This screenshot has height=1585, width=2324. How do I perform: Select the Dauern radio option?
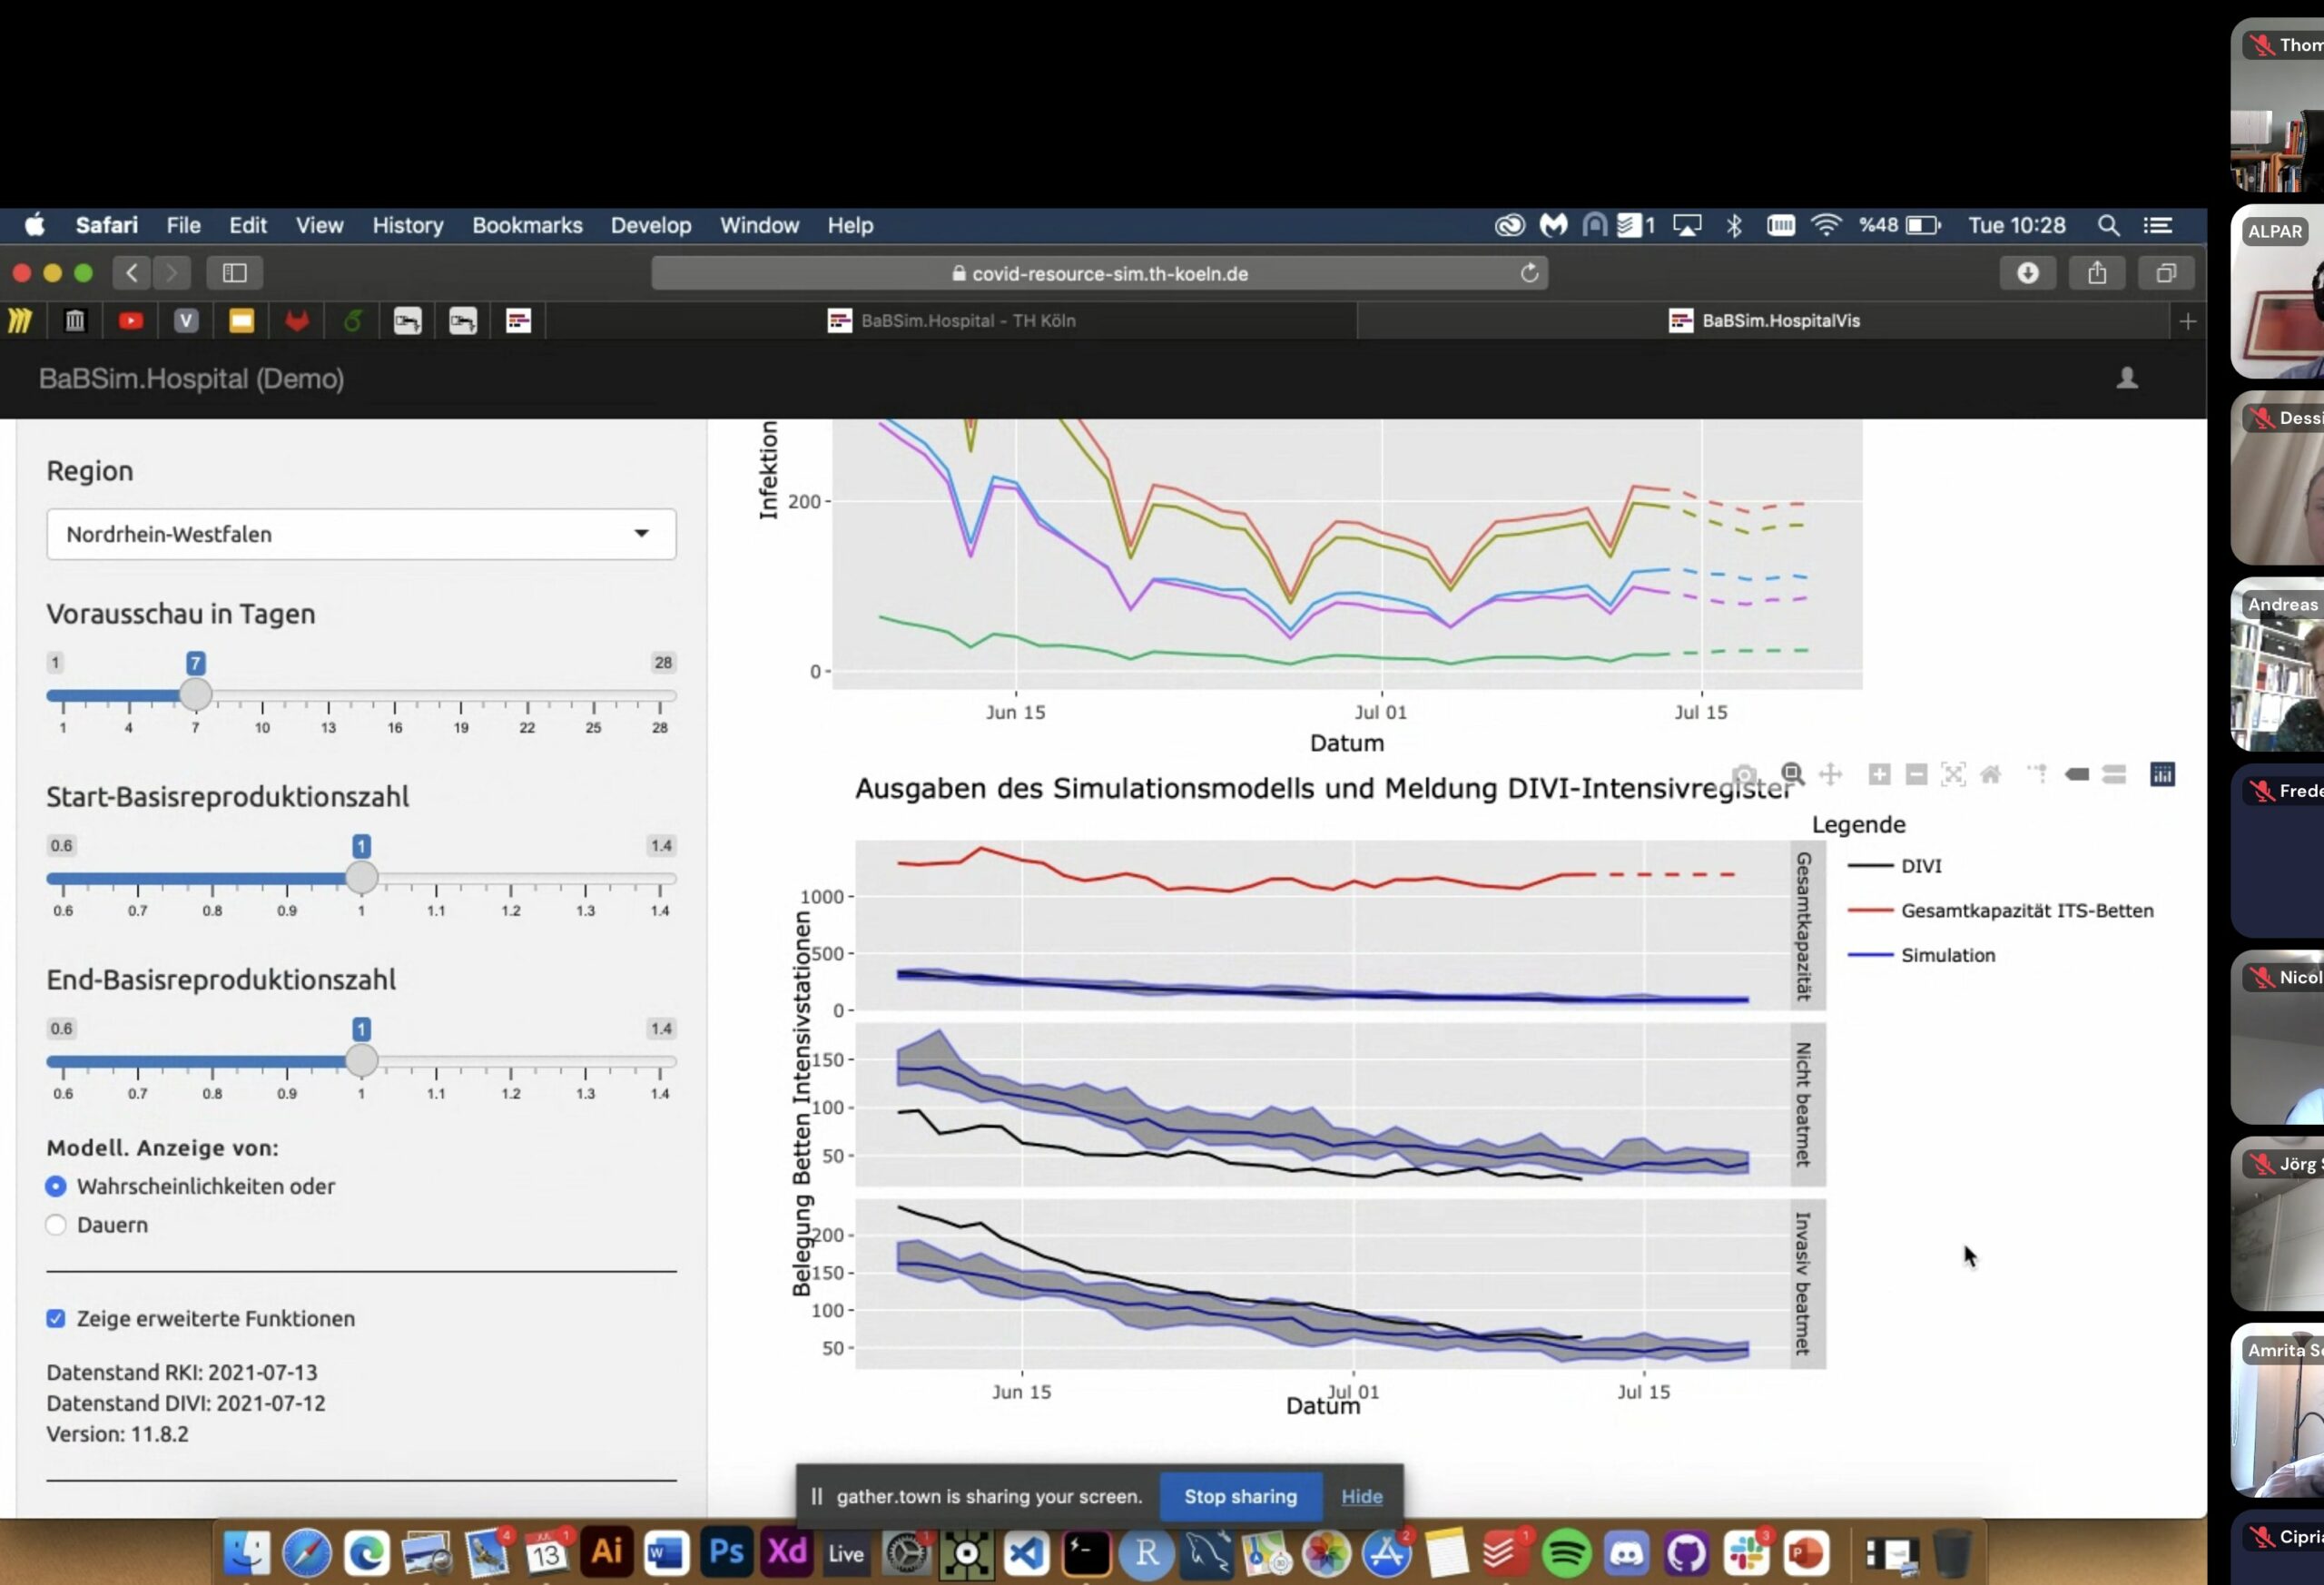[56, 1225]
